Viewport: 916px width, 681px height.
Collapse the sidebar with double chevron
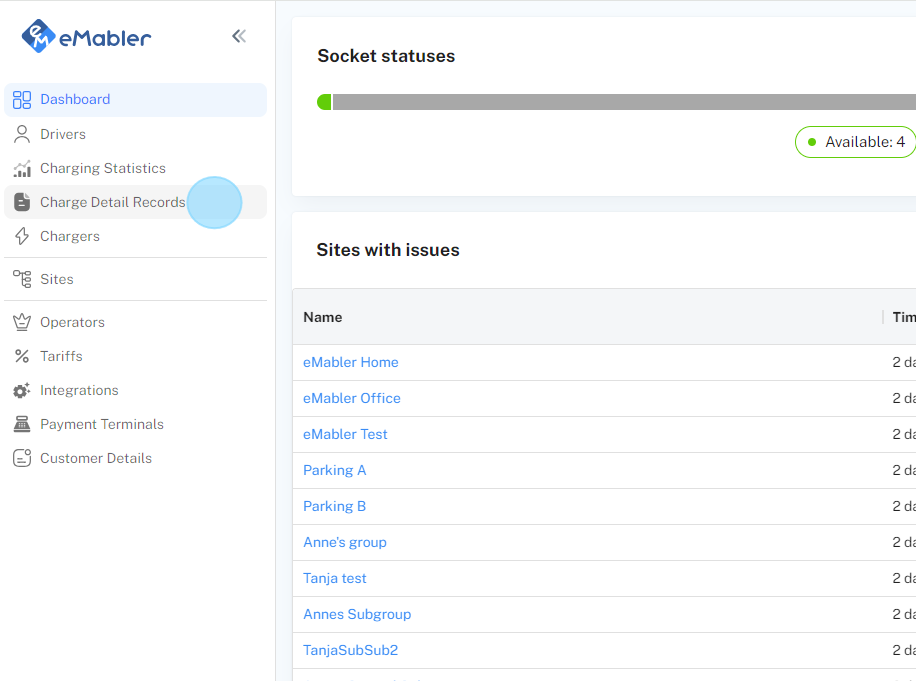(239, 37)
